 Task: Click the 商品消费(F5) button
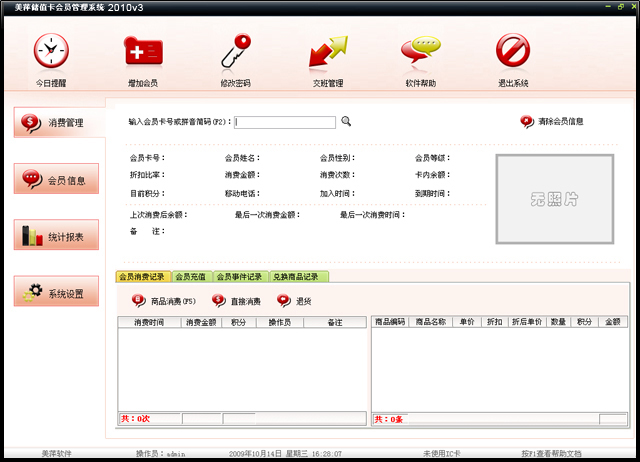[164, 300]
